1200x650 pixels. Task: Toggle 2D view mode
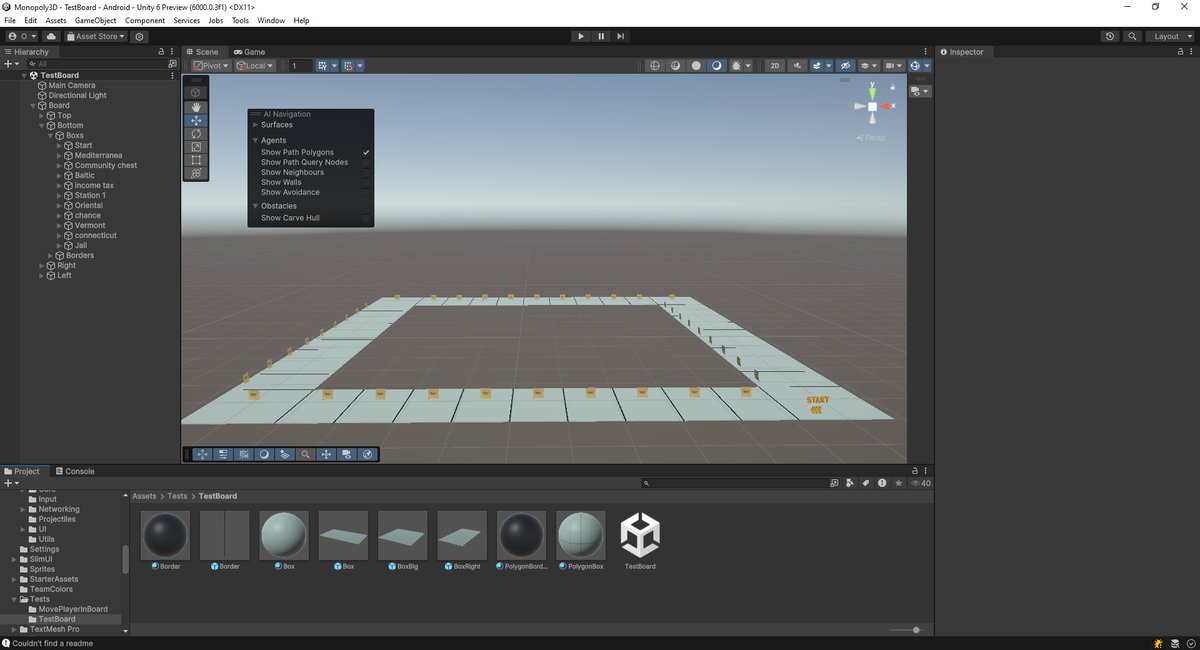tap(774, 66)
